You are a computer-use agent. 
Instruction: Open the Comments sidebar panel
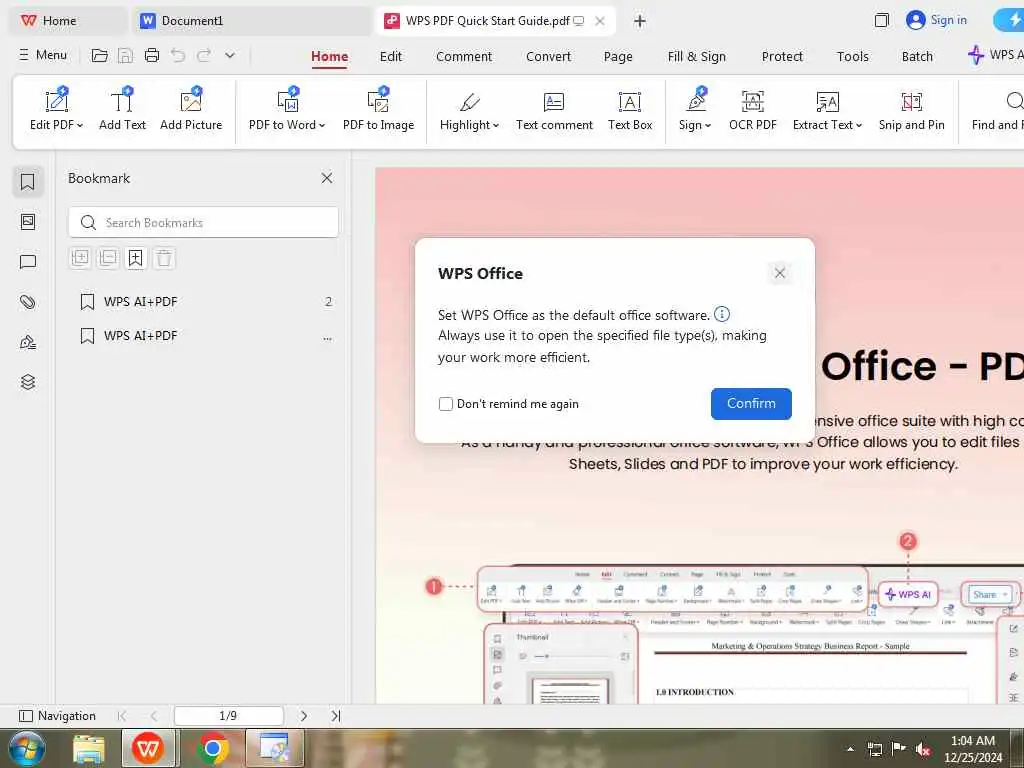[27, 262]
